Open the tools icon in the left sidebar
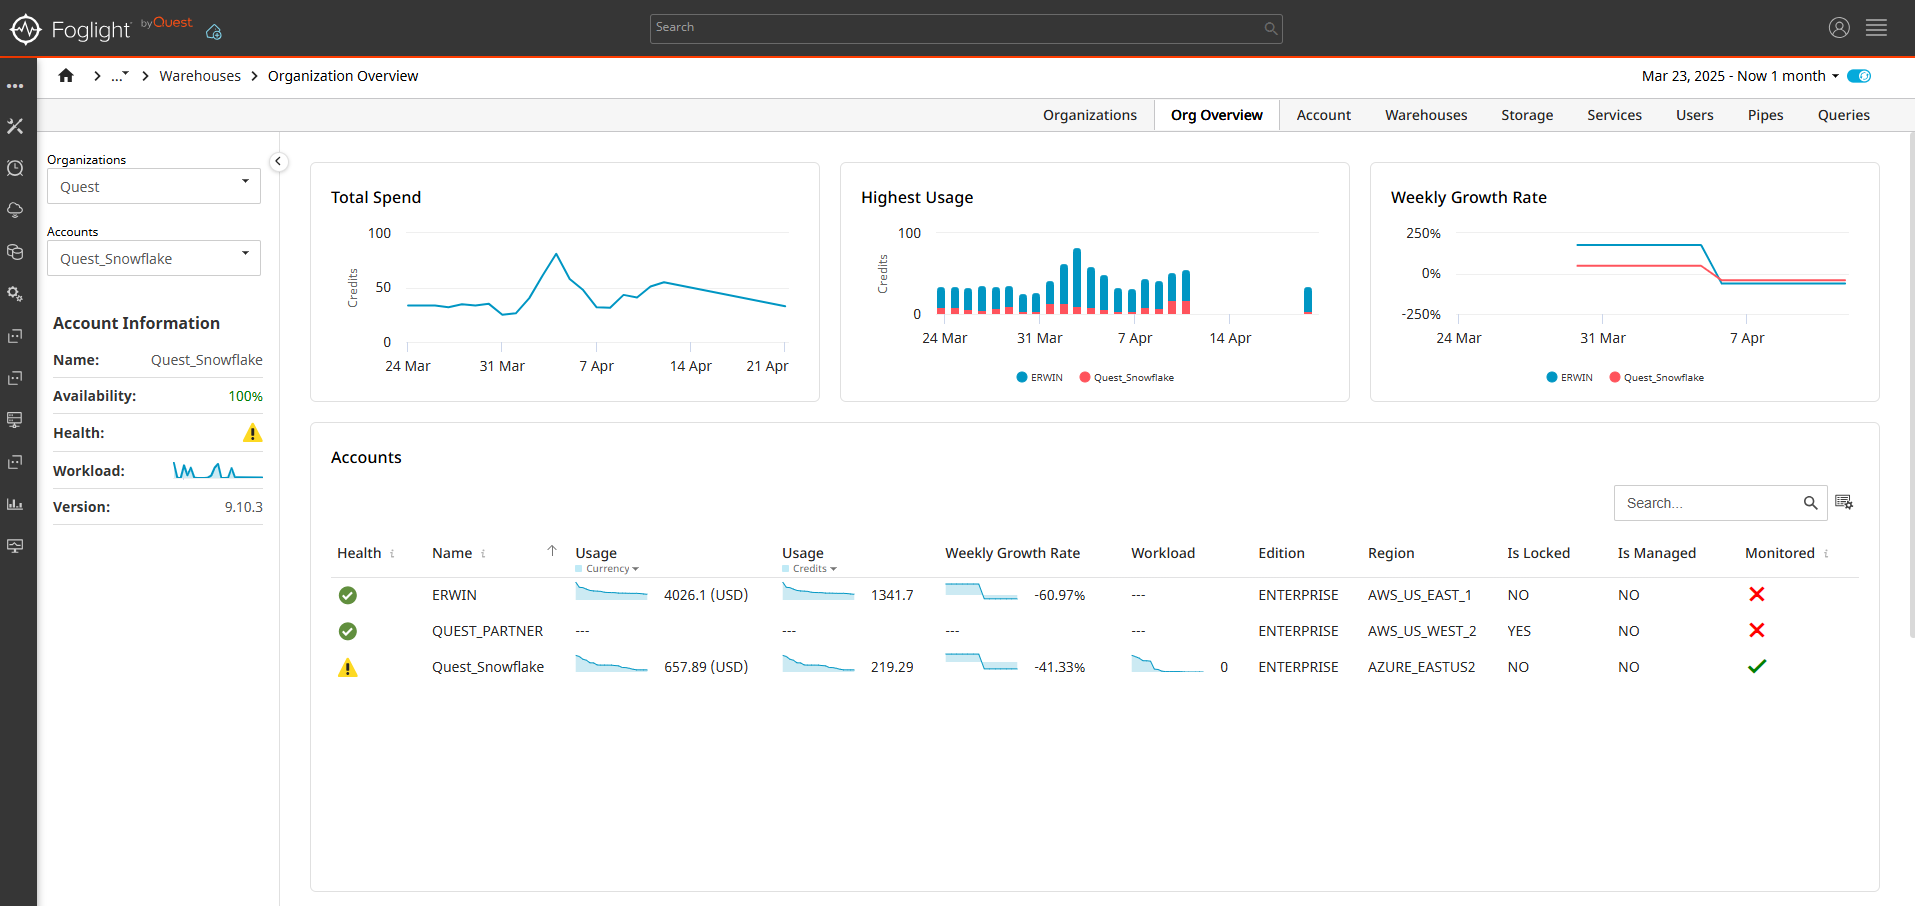 (x=15, y=126)
